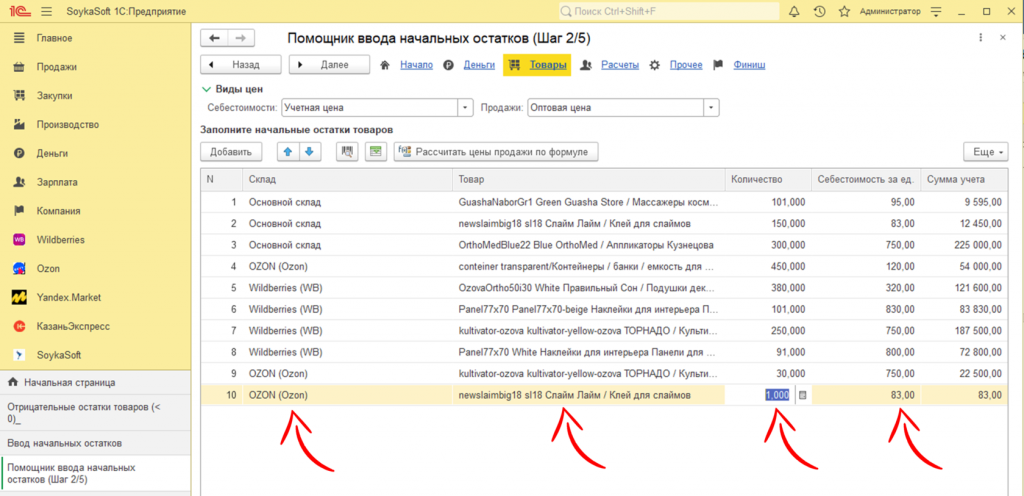Screen dimensions: 1024x496
Task: Open the Еще dropdown menu
Action: tap(985, 152)
